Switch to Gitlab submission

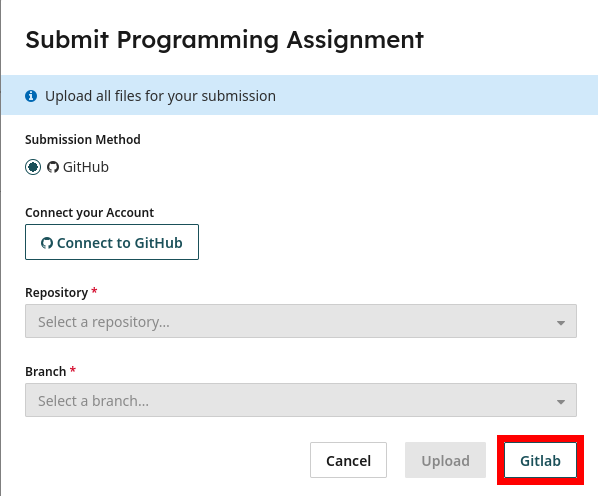(540, 460)
